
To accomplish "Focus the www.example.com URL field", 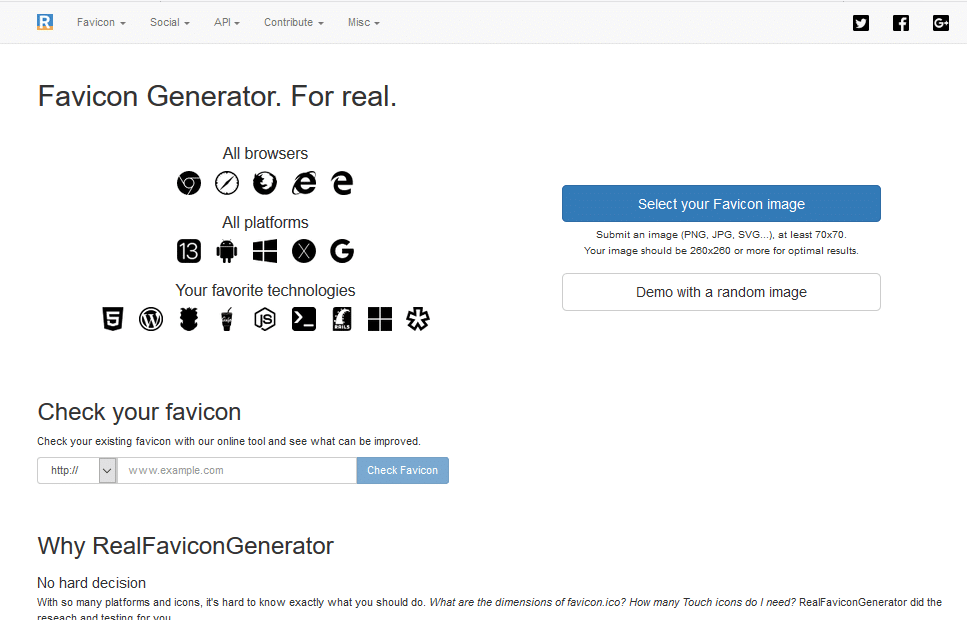I will pyautogui.click(x=237, y=471).
